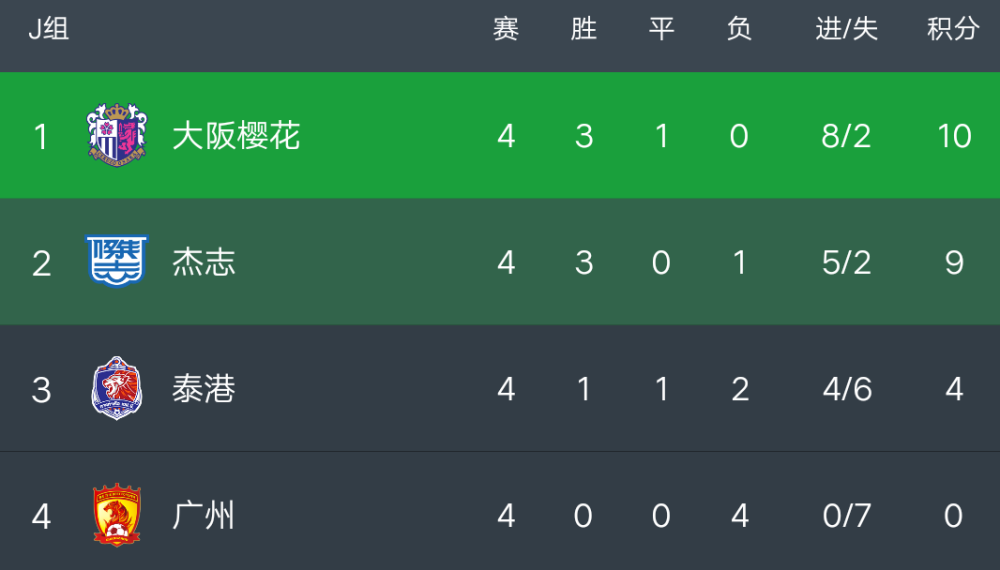This screenshot has height=570, width=1000.
Task: Click the 积分 points column header
Action: click(953, 29)
